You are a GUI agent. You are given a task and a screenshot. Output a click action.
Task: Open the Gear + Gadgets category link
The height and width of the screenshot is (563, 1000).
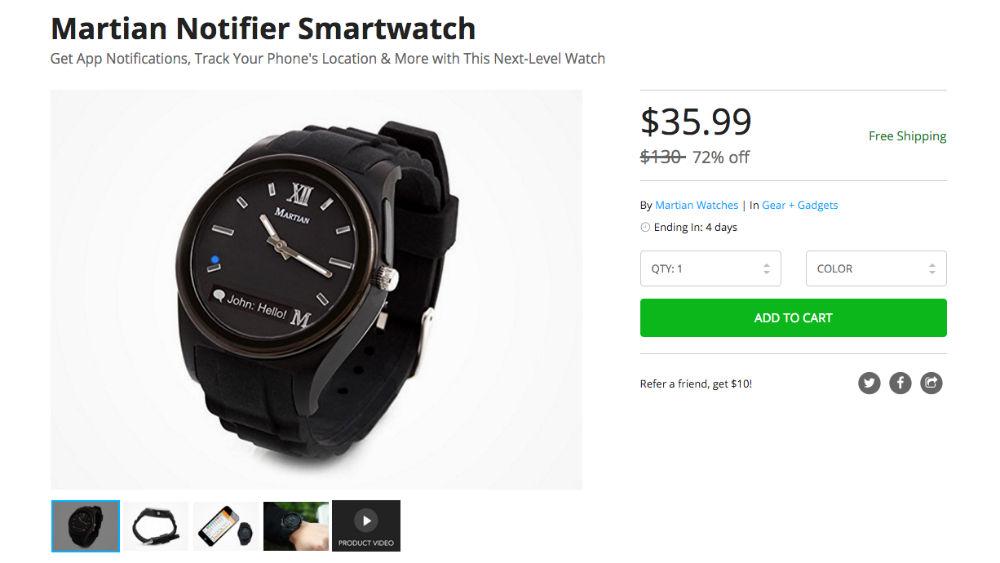(800, 205)
